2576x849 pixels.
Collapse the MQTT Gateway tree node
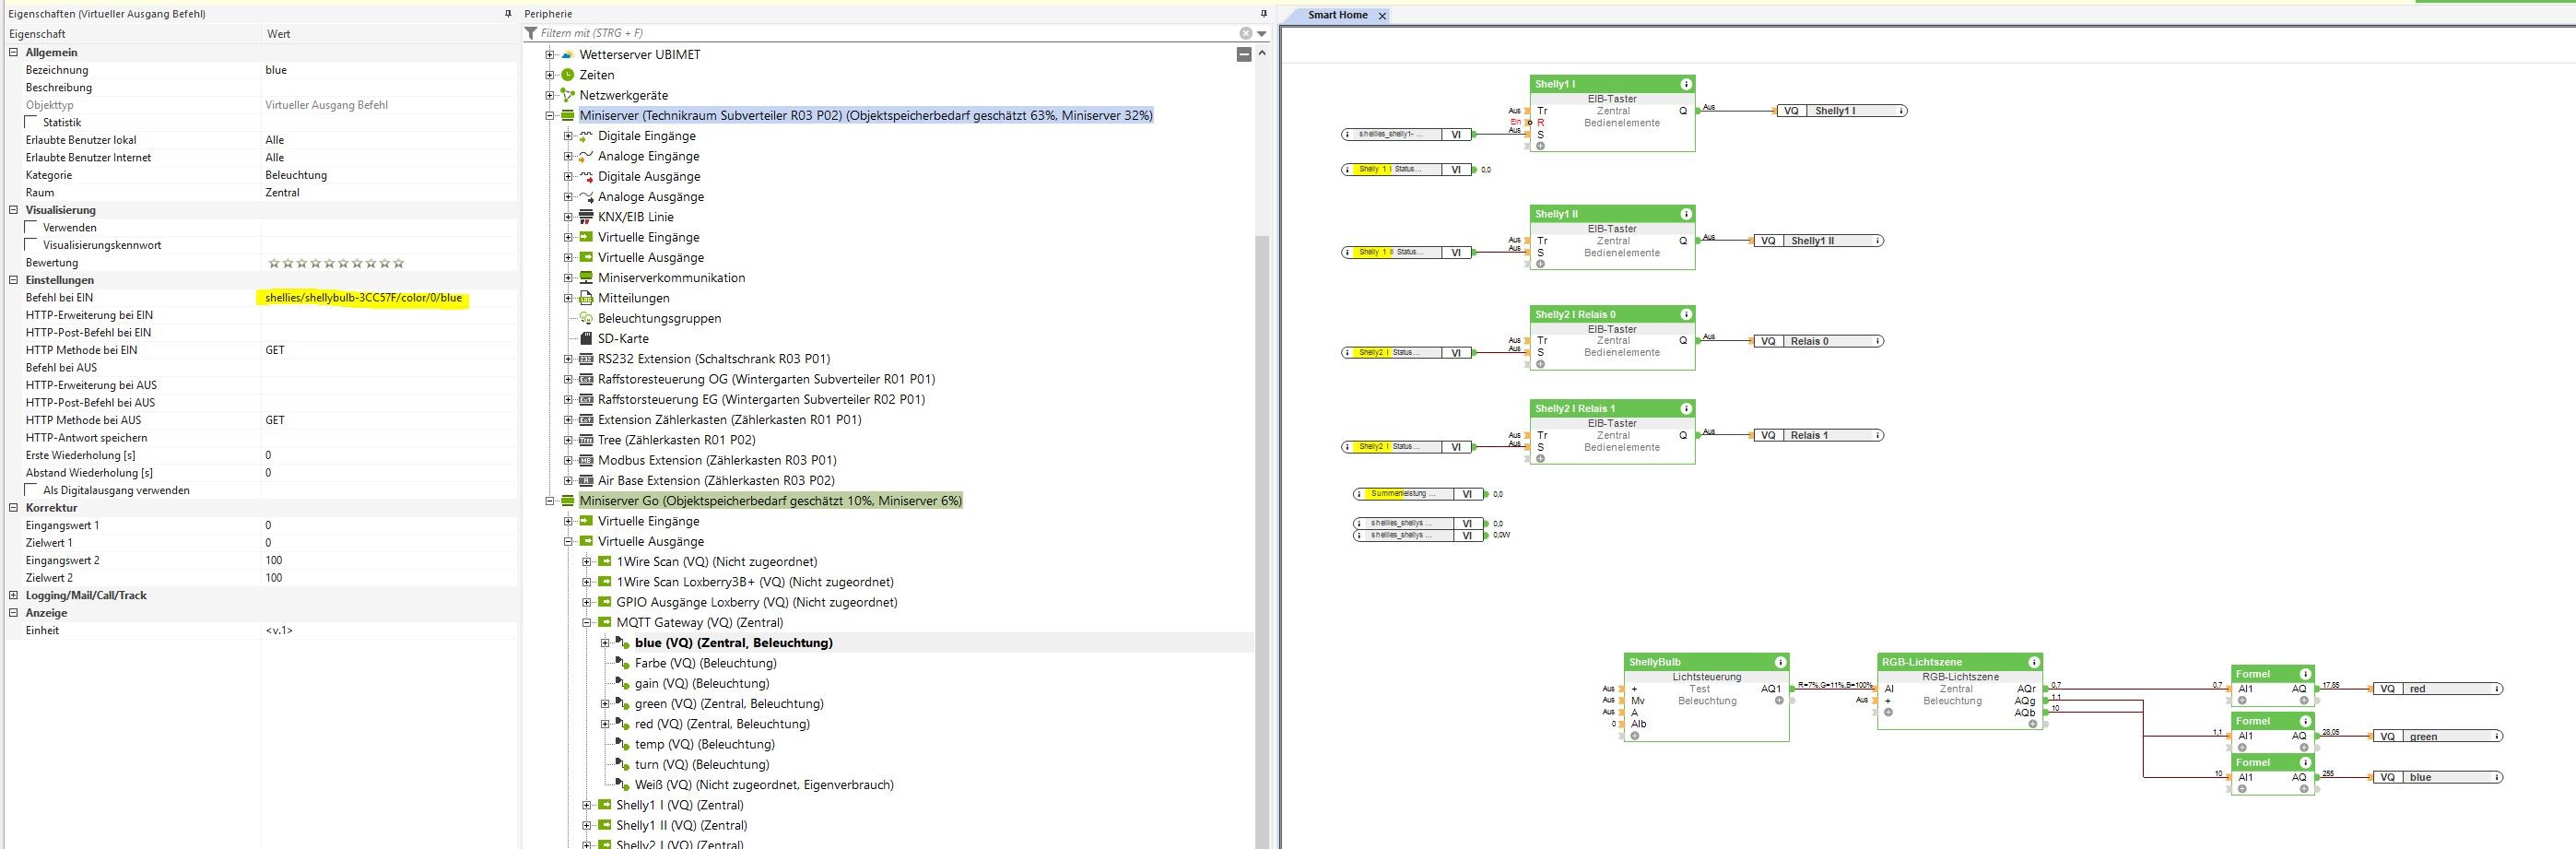point(587,622)
